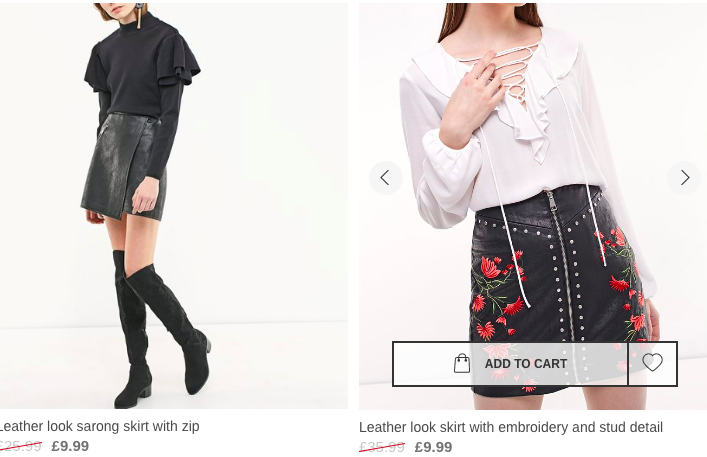Show the previous photo of the embroidered skirt

pyautogui.click(x=386, y=178)
